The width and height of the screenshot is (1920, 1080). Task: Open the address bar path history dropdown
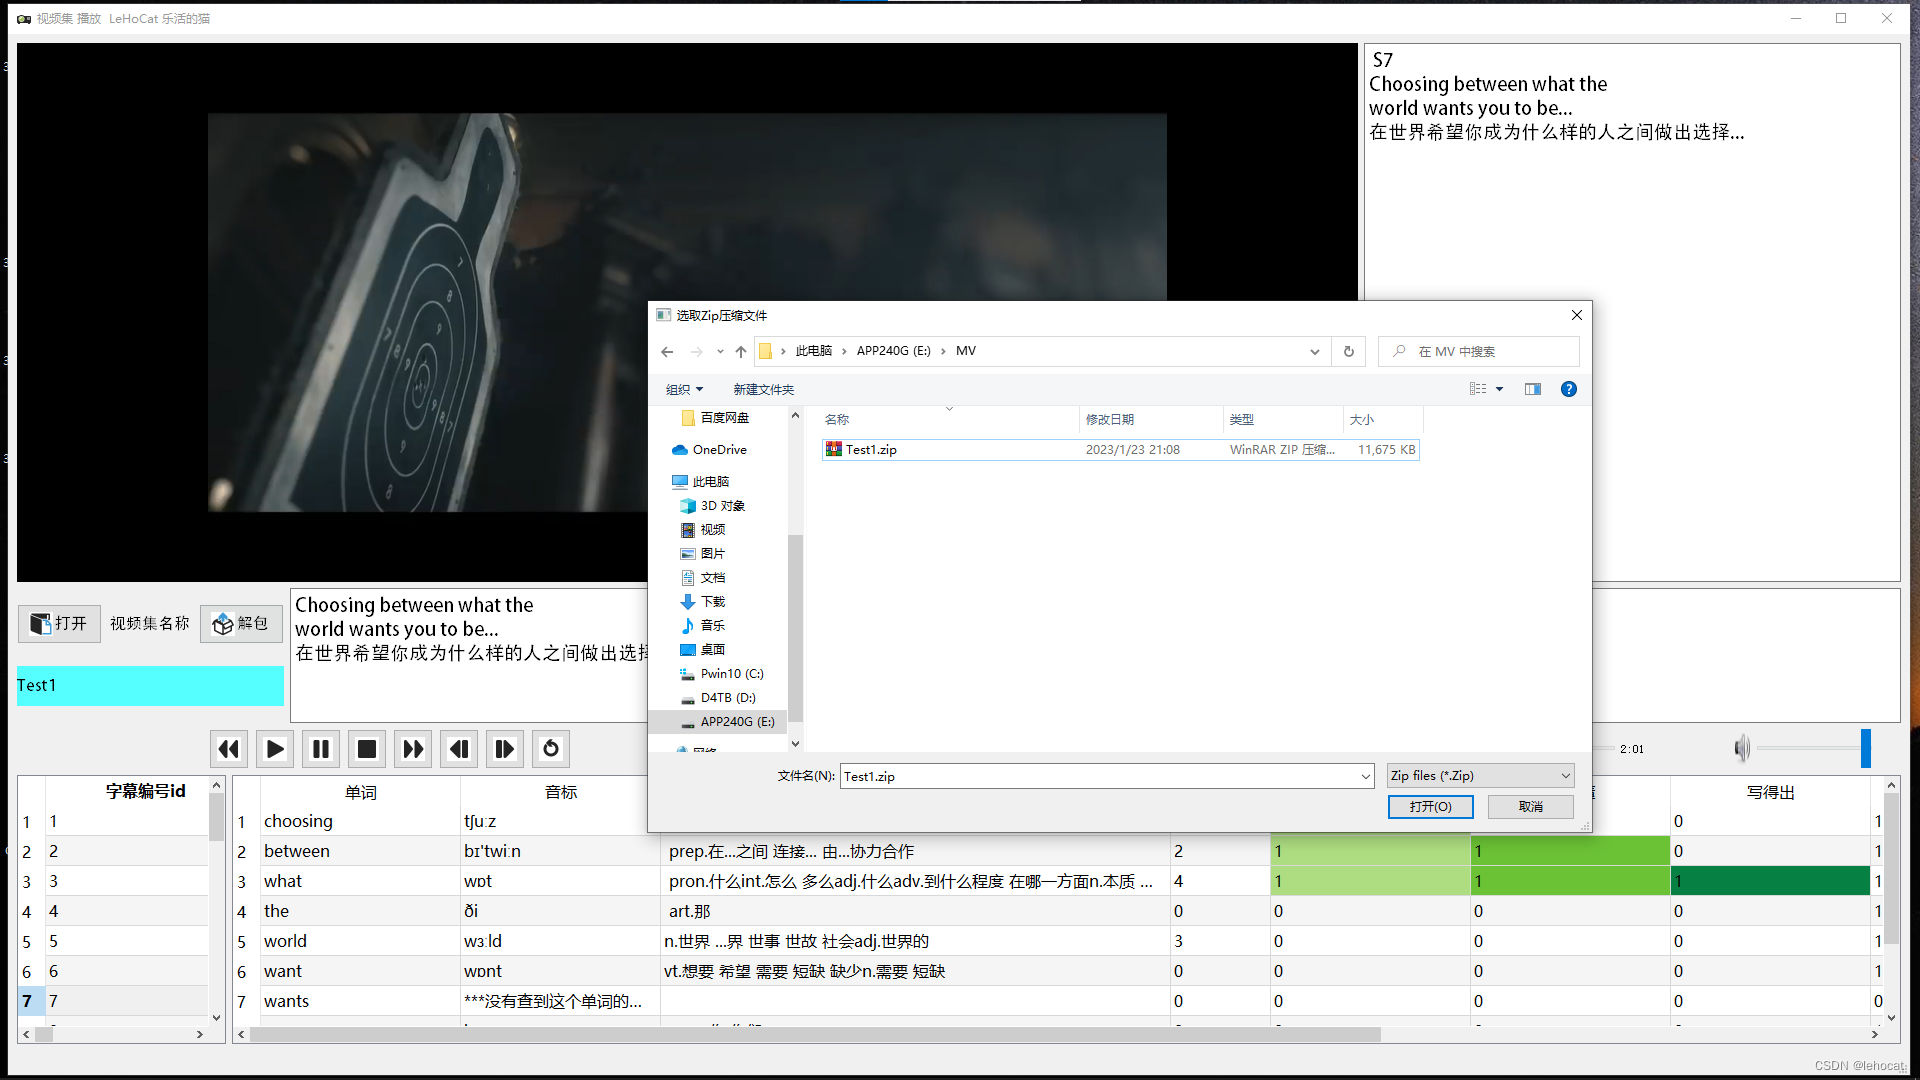pos(1314,352)
